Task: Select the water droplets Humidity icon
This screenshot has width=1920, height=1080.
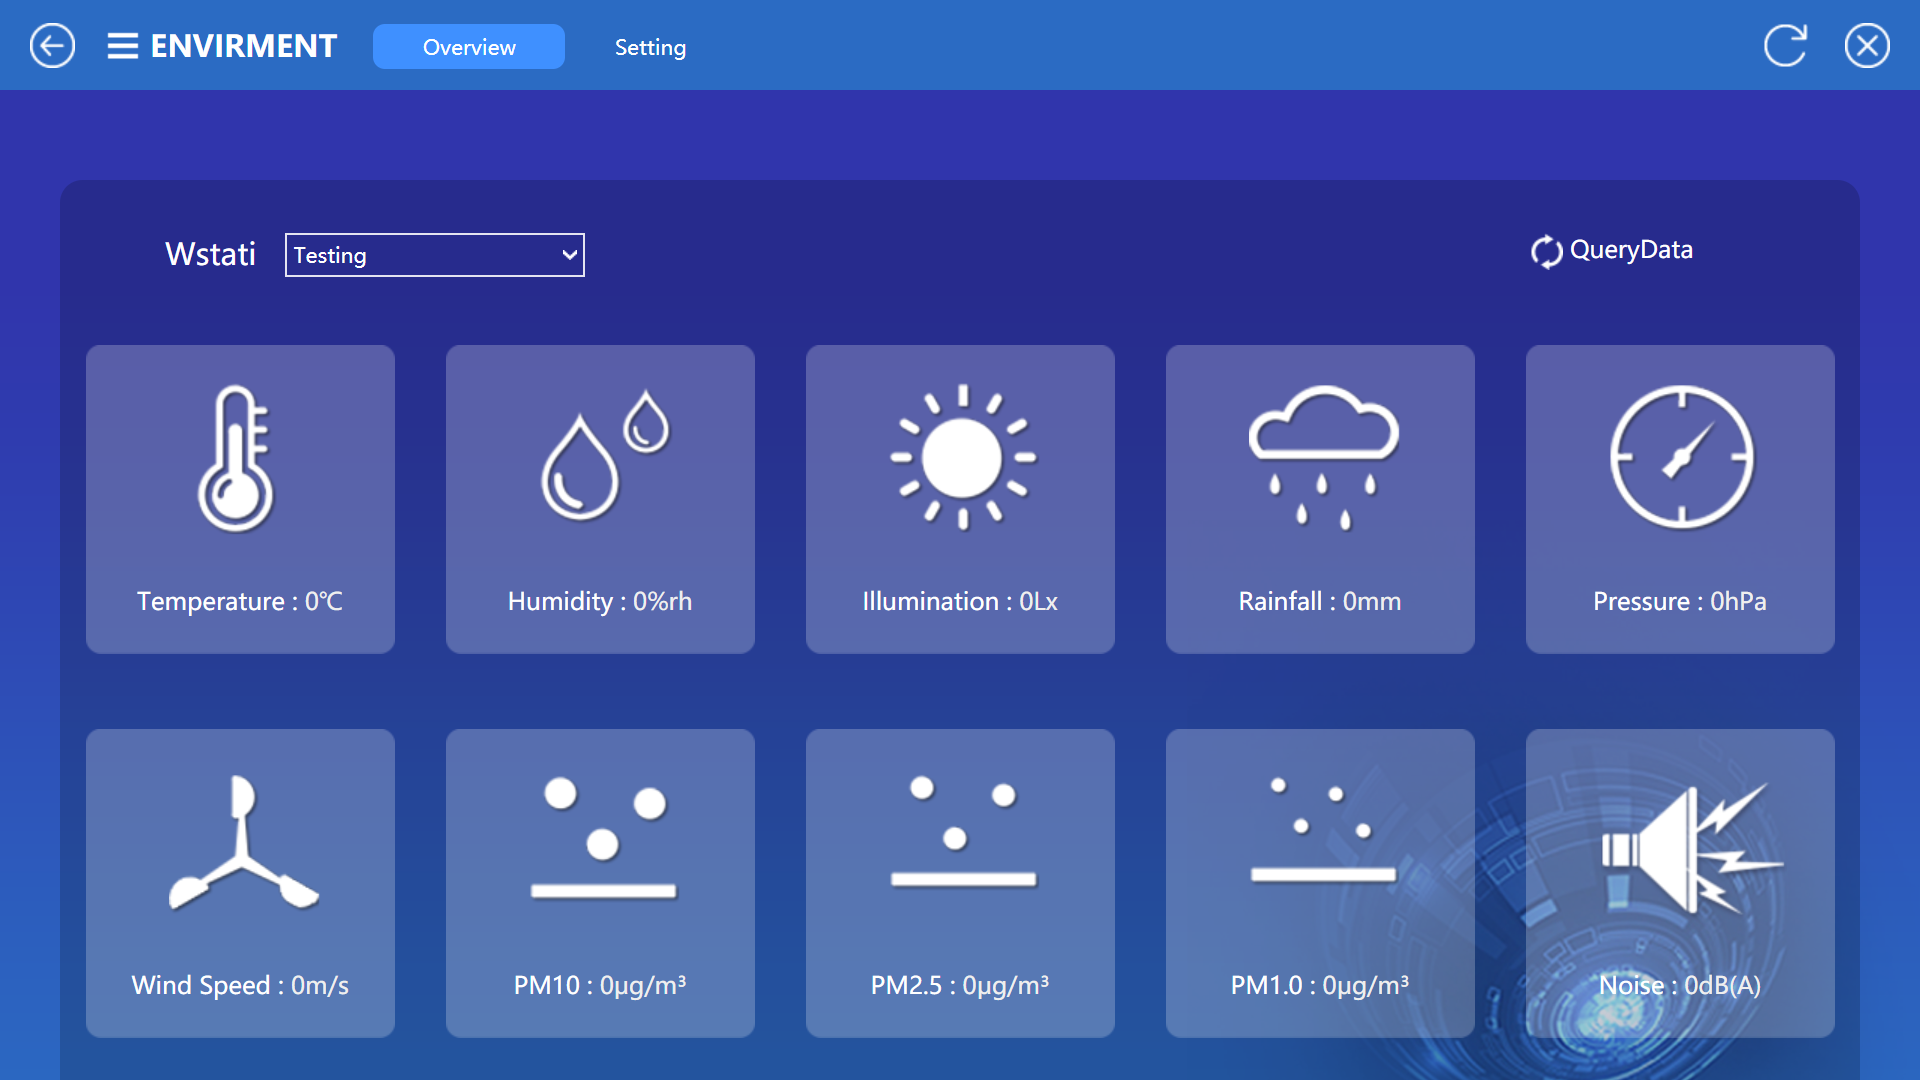Action: 605,455
